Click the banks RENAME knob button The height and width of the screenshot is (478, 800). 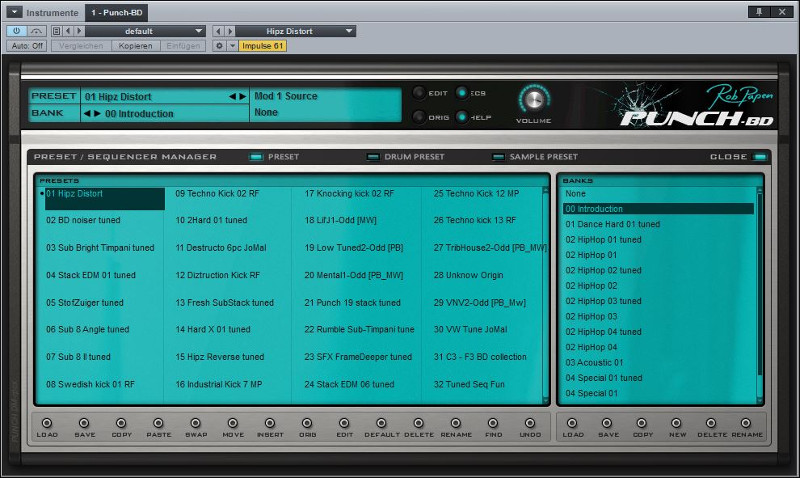746,423
